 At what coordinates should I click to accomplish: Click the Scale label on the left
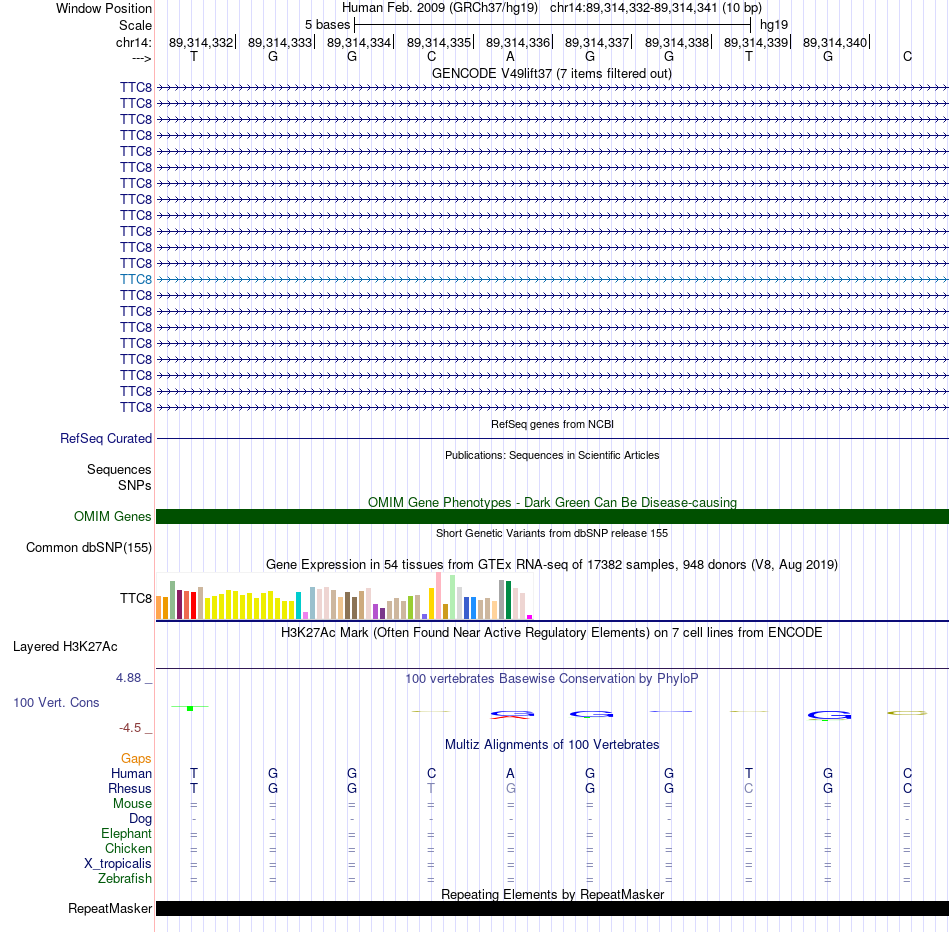pos(135,25)
